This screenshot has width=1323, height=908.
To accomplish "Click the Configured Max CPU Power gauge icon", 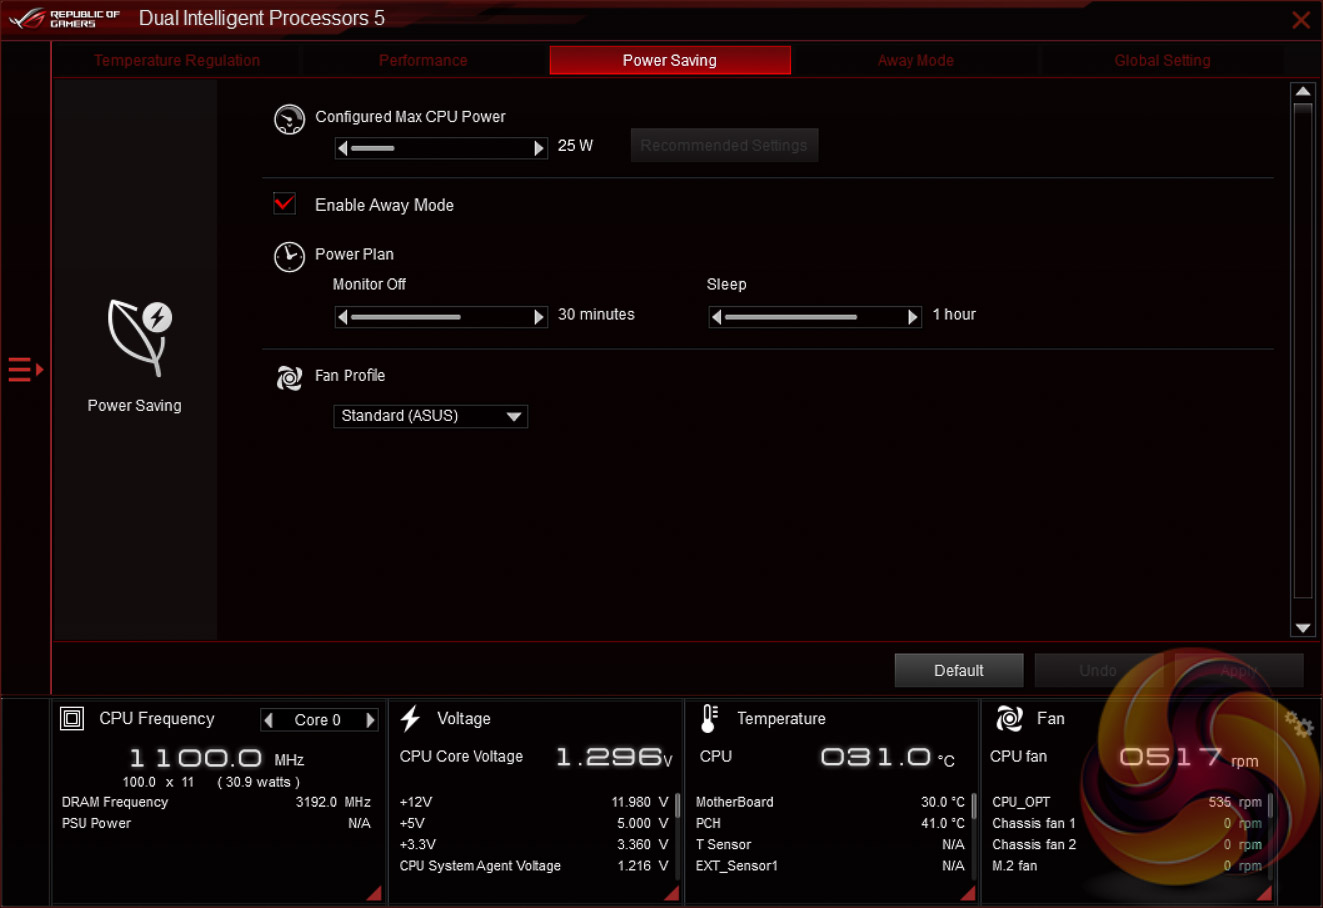I will (289, 119).
